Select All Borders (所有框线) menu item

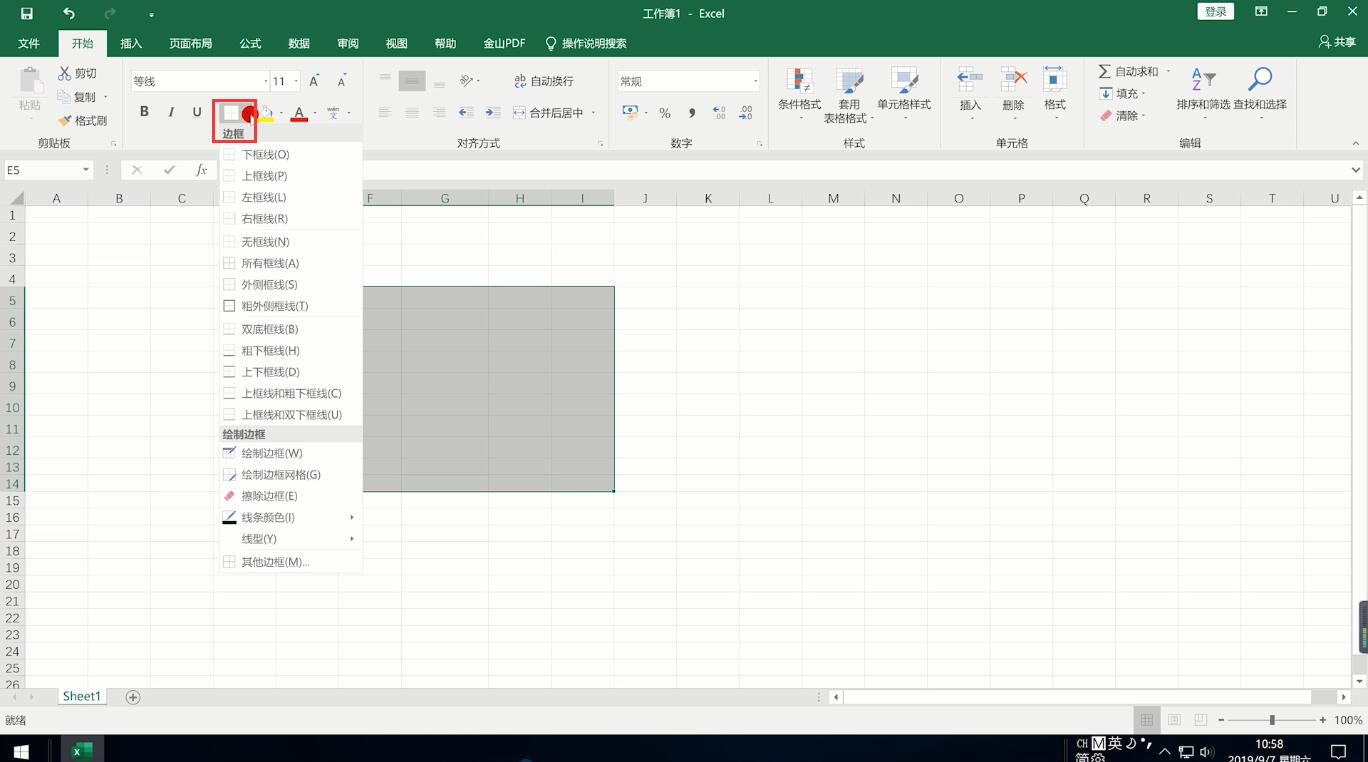(290, 263)
